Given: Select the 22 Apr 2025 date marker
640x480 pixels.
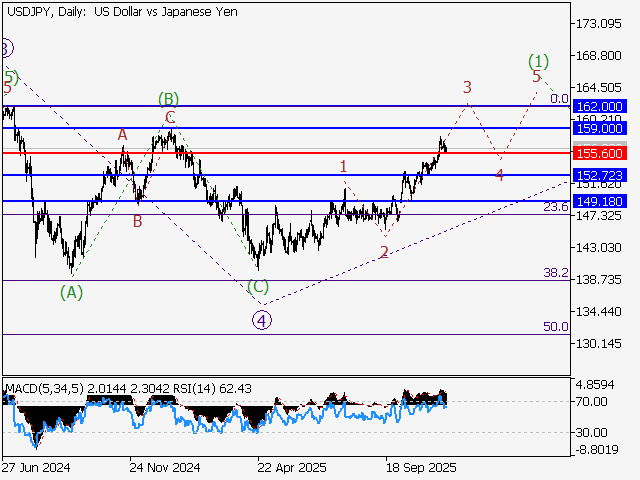Looking at the screenshot, I should pos(293,467).
